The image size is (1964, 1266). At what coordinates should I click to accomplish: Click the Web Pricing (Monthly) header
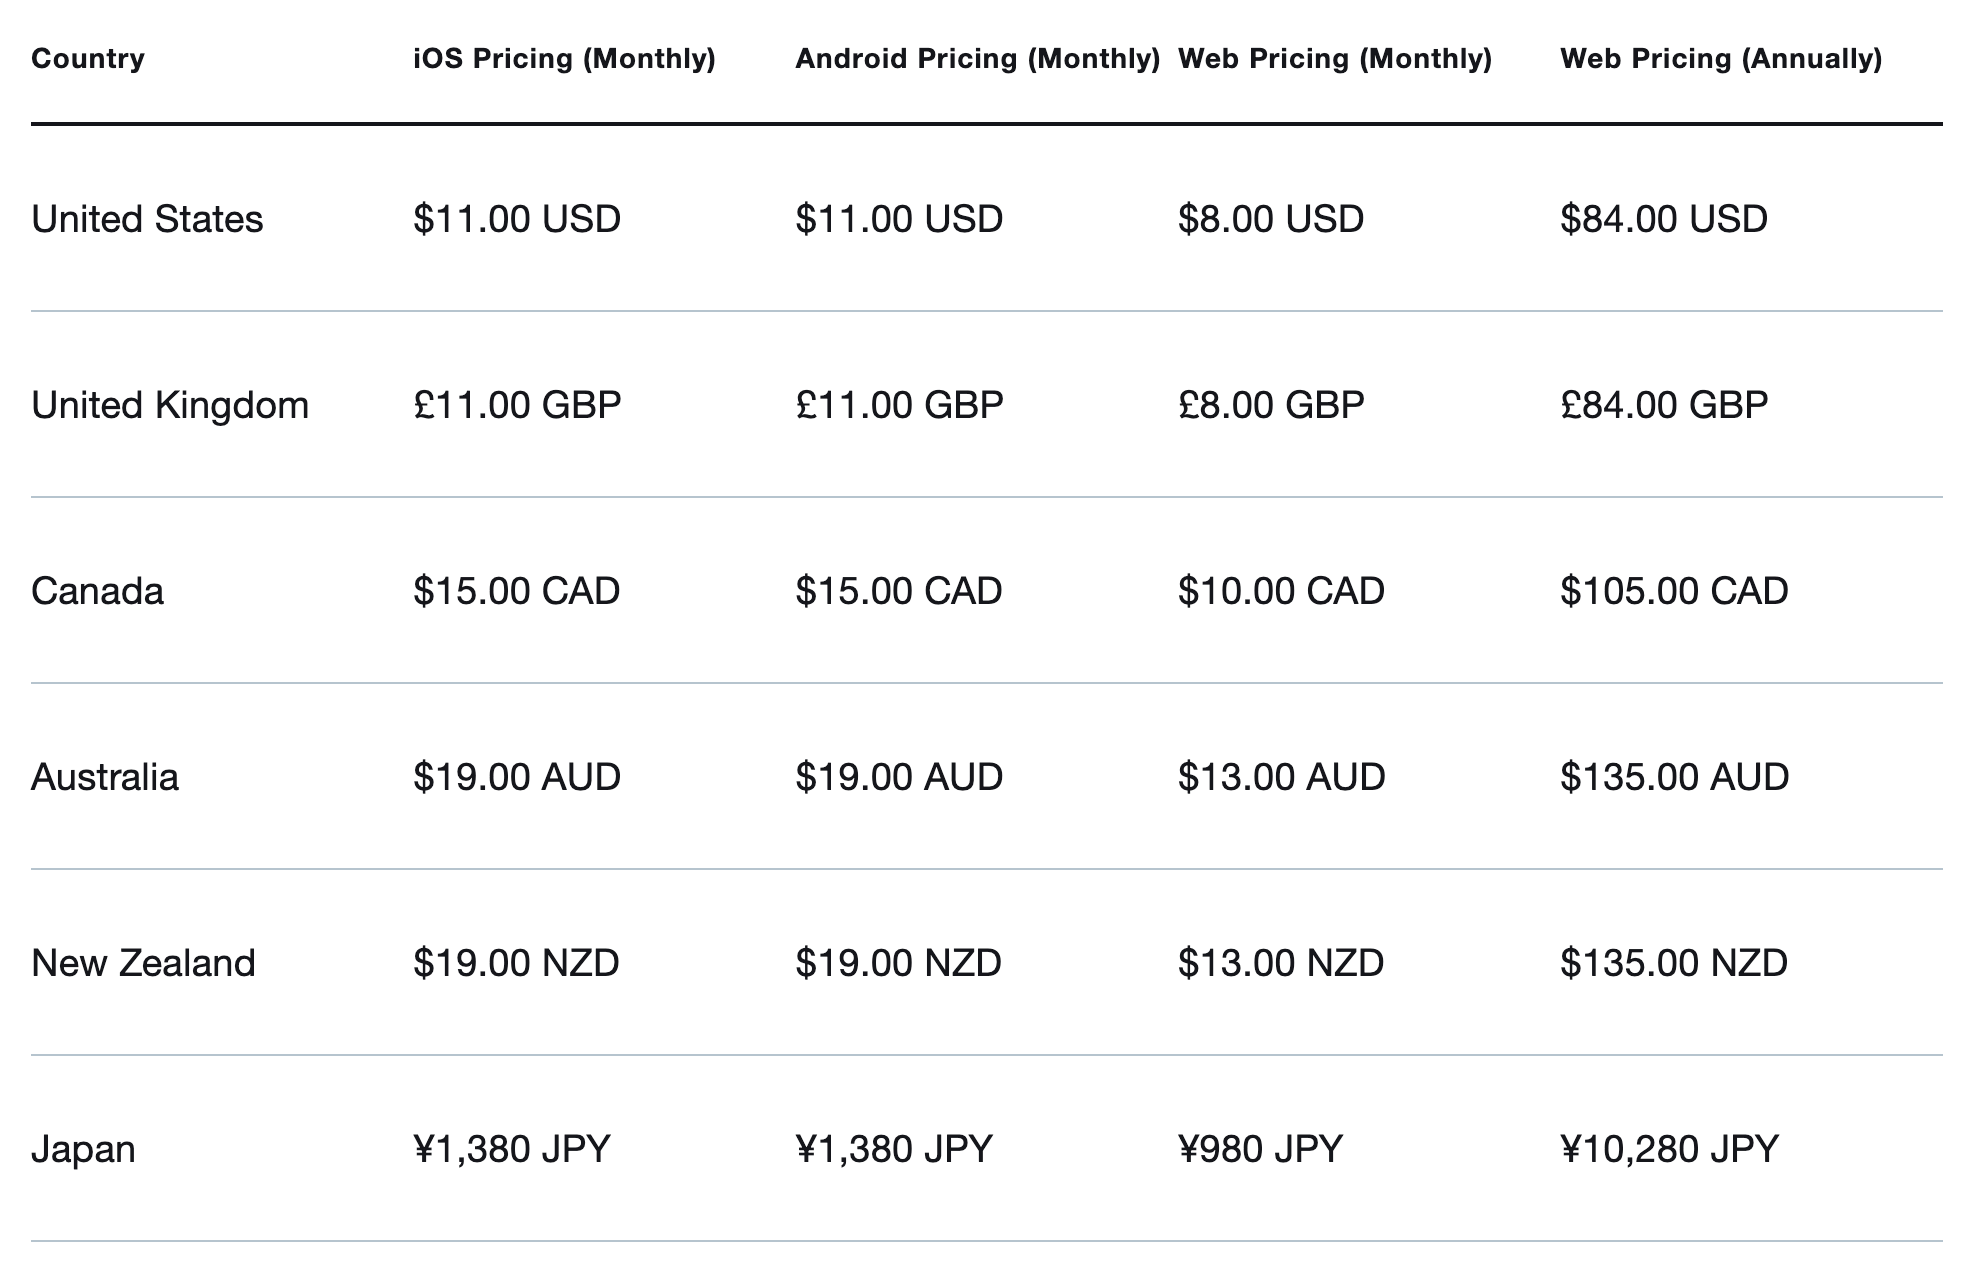click(x=1334, y=59)
